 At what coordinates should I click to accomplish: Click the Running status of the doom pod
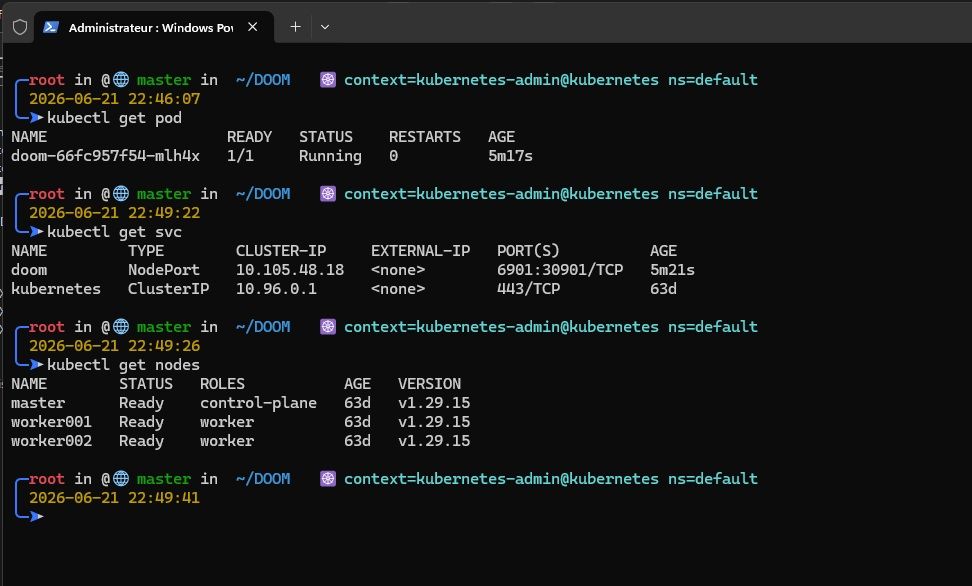(x=330, y=156)
